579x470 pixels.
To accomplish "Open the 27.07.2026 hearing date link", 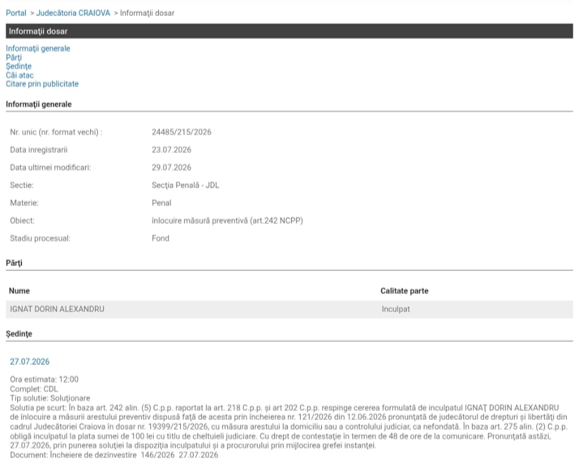I will pyautogui.click(x=30, y=361).
